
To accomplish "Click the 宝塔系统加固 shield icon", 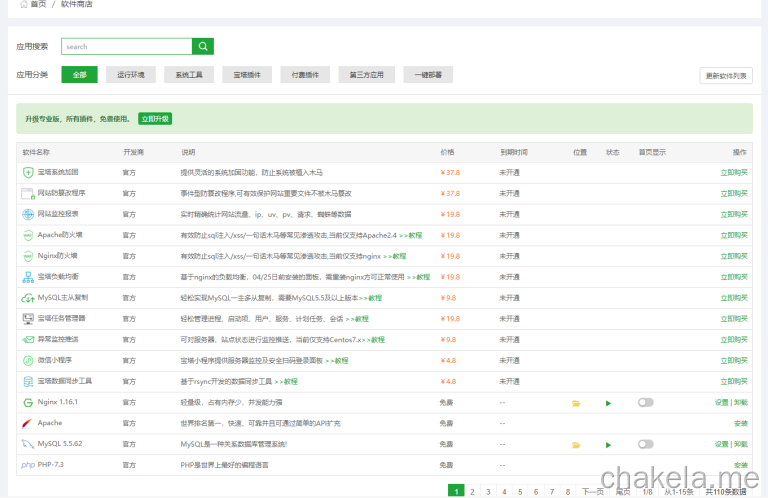I will point(28,172).
